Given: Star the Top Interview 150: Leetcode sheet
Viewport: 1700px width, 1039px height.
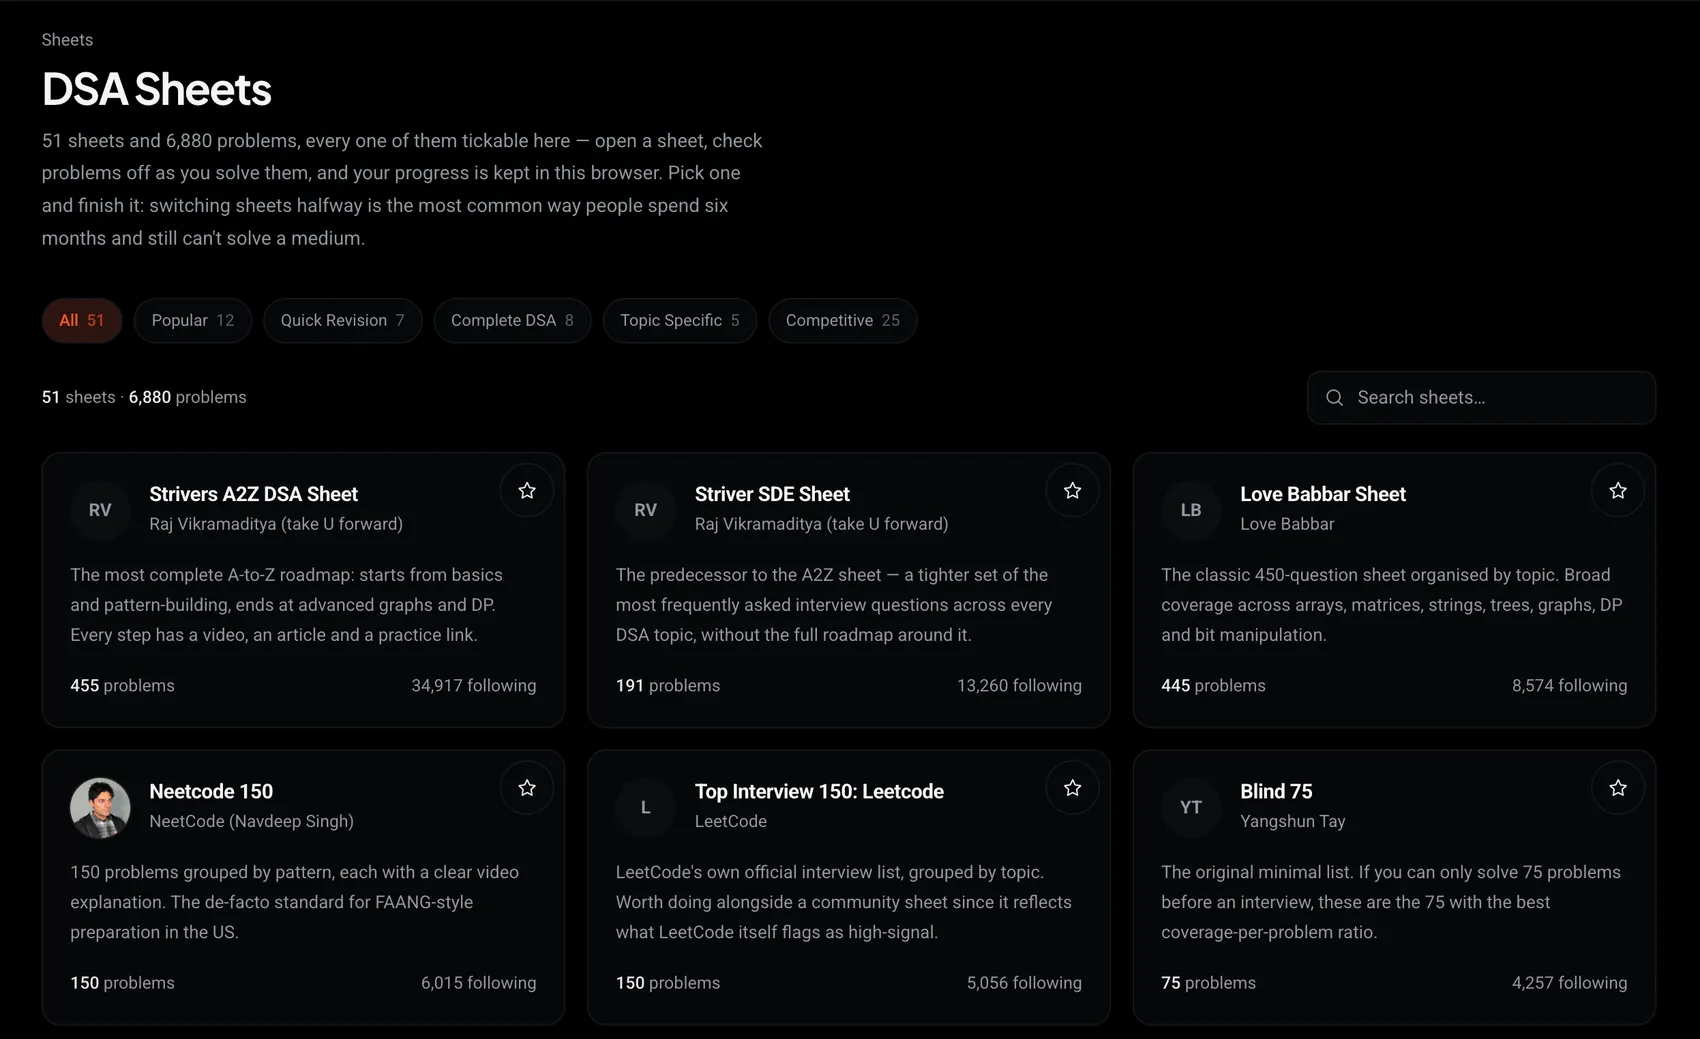Looking at the screenshot, I should [1072, 788].
